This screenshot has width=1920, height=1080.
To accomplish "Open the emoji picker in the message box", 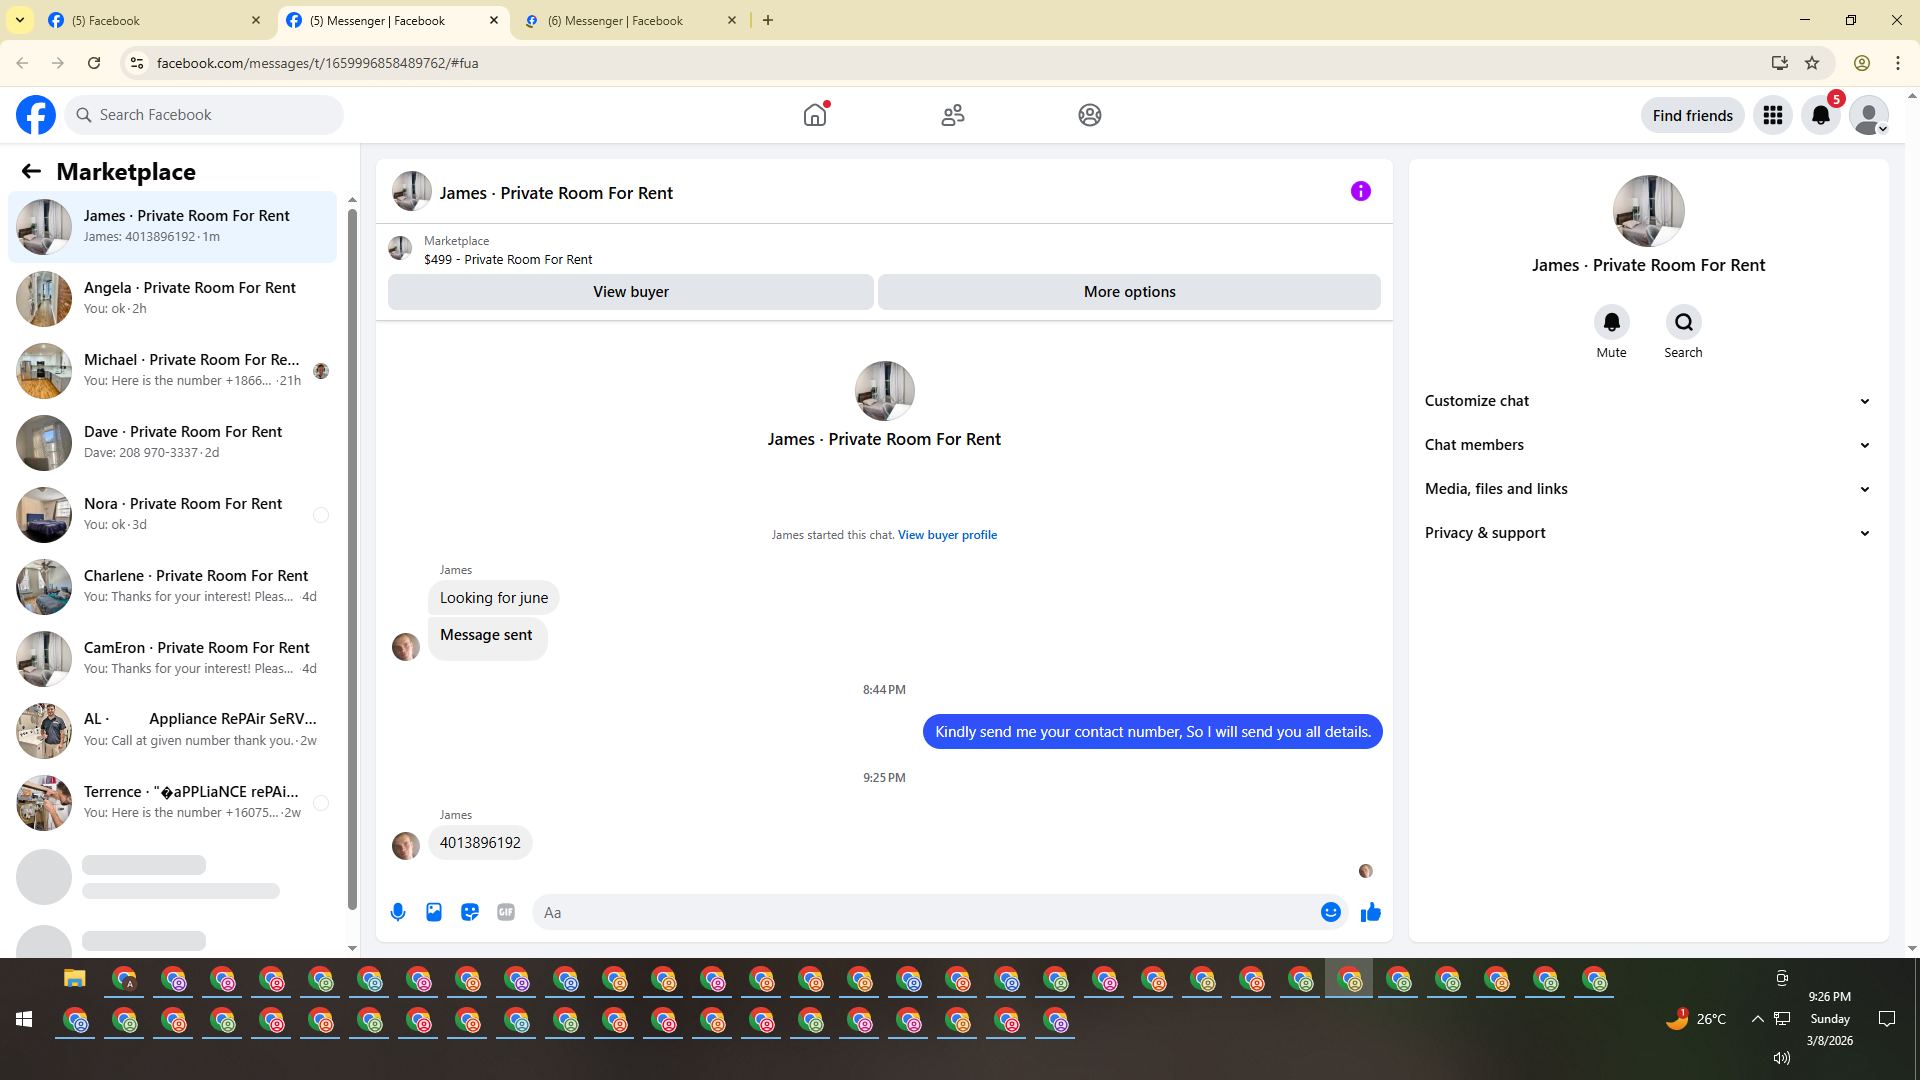I will pos(1330,912).
